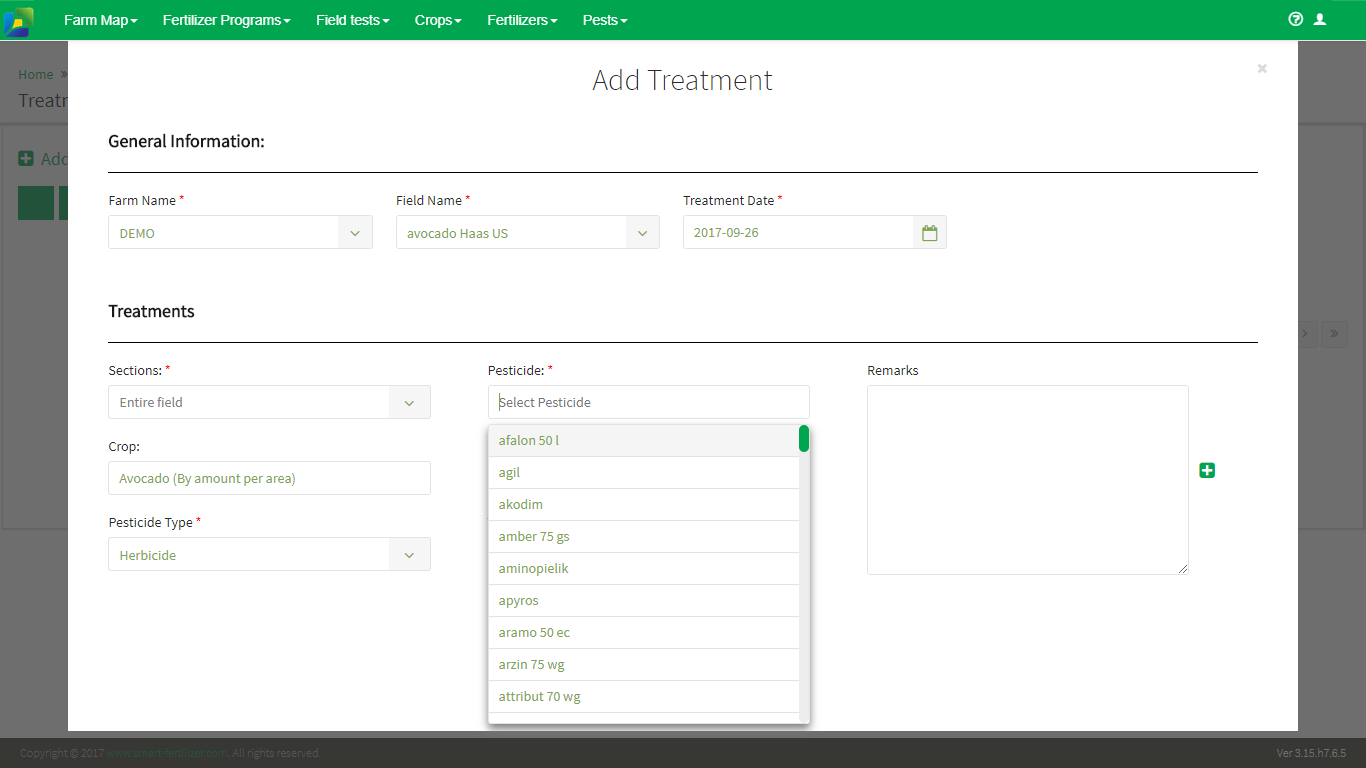Focus the Select Pesticide search field
The height and width of the screenshot is (768, 1366).
coord(649,402)
